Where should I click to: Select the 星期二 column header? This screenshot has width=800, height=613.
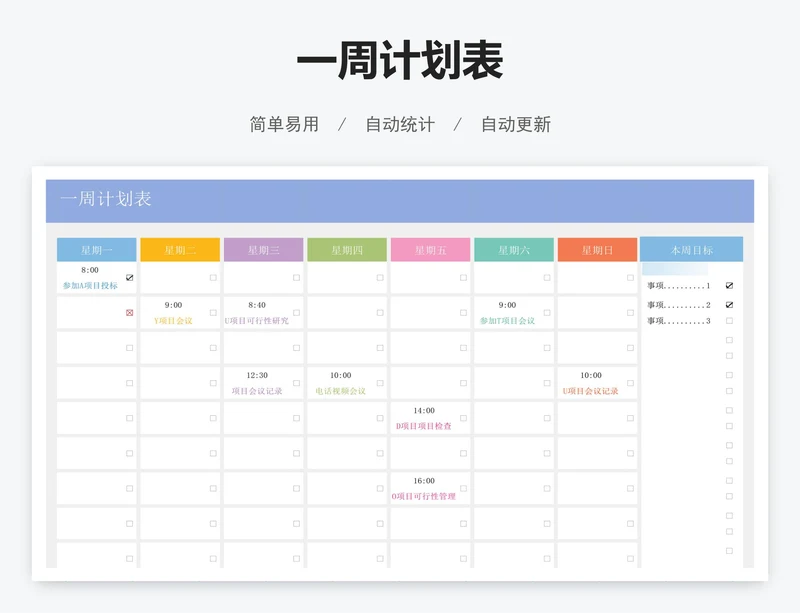180,250
